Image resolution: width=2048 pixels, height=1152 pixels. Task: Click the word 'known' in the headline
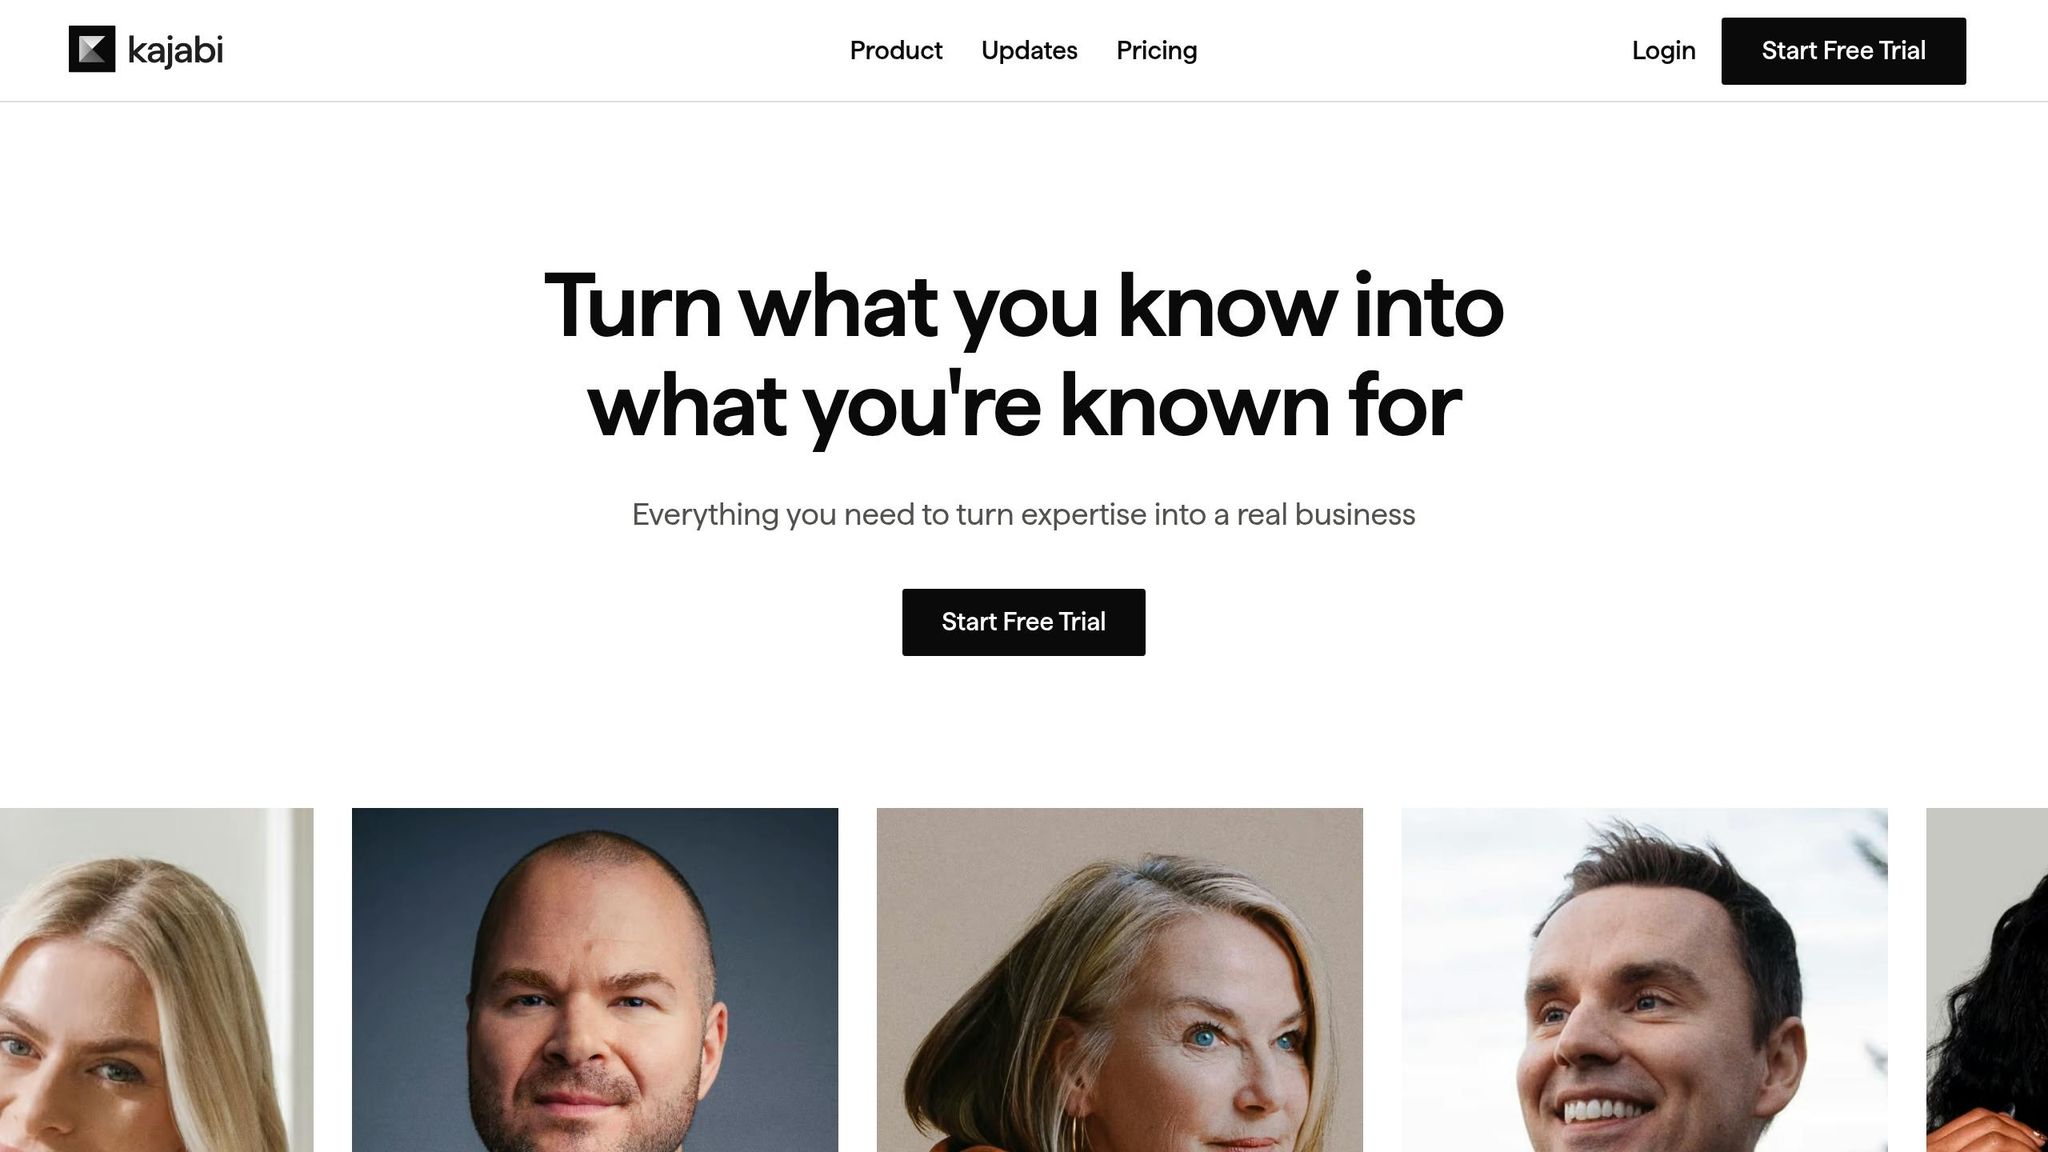(1194, 406)
